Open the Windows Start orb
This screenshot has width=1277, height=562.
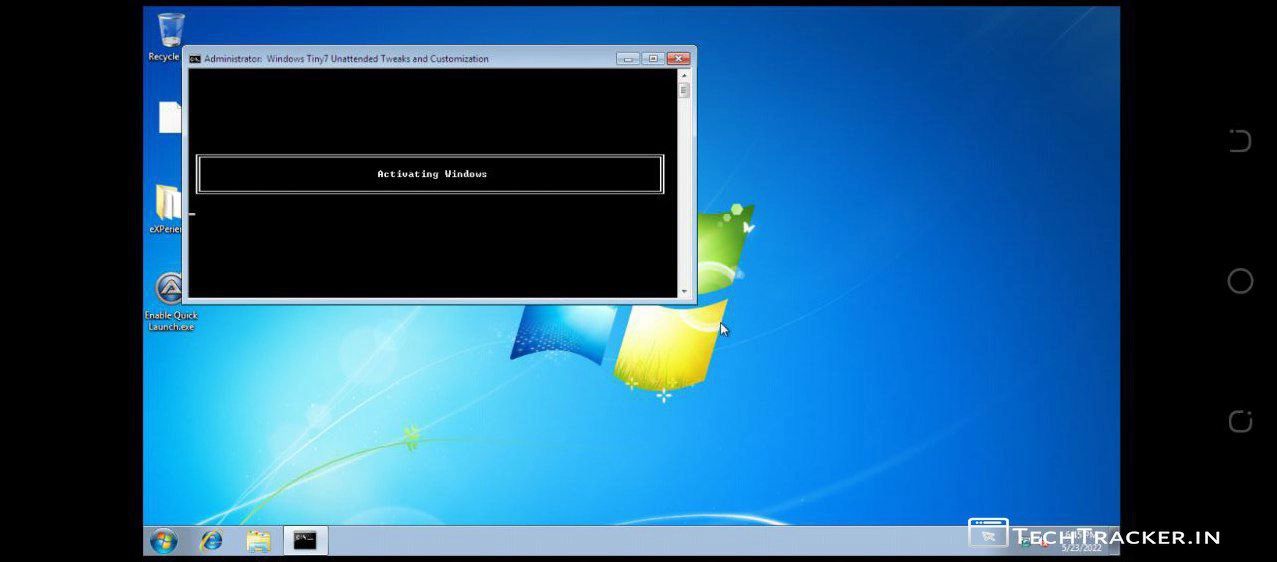click(x=163, y=541)
